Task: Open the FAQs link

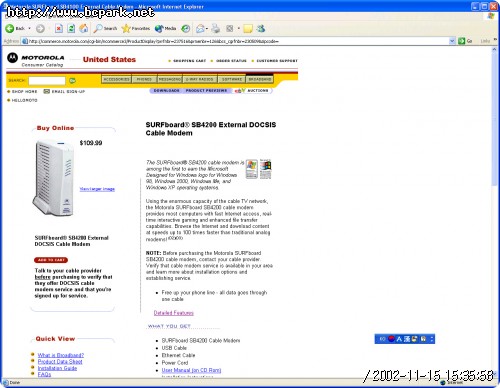Action: (x=44, y=375)
